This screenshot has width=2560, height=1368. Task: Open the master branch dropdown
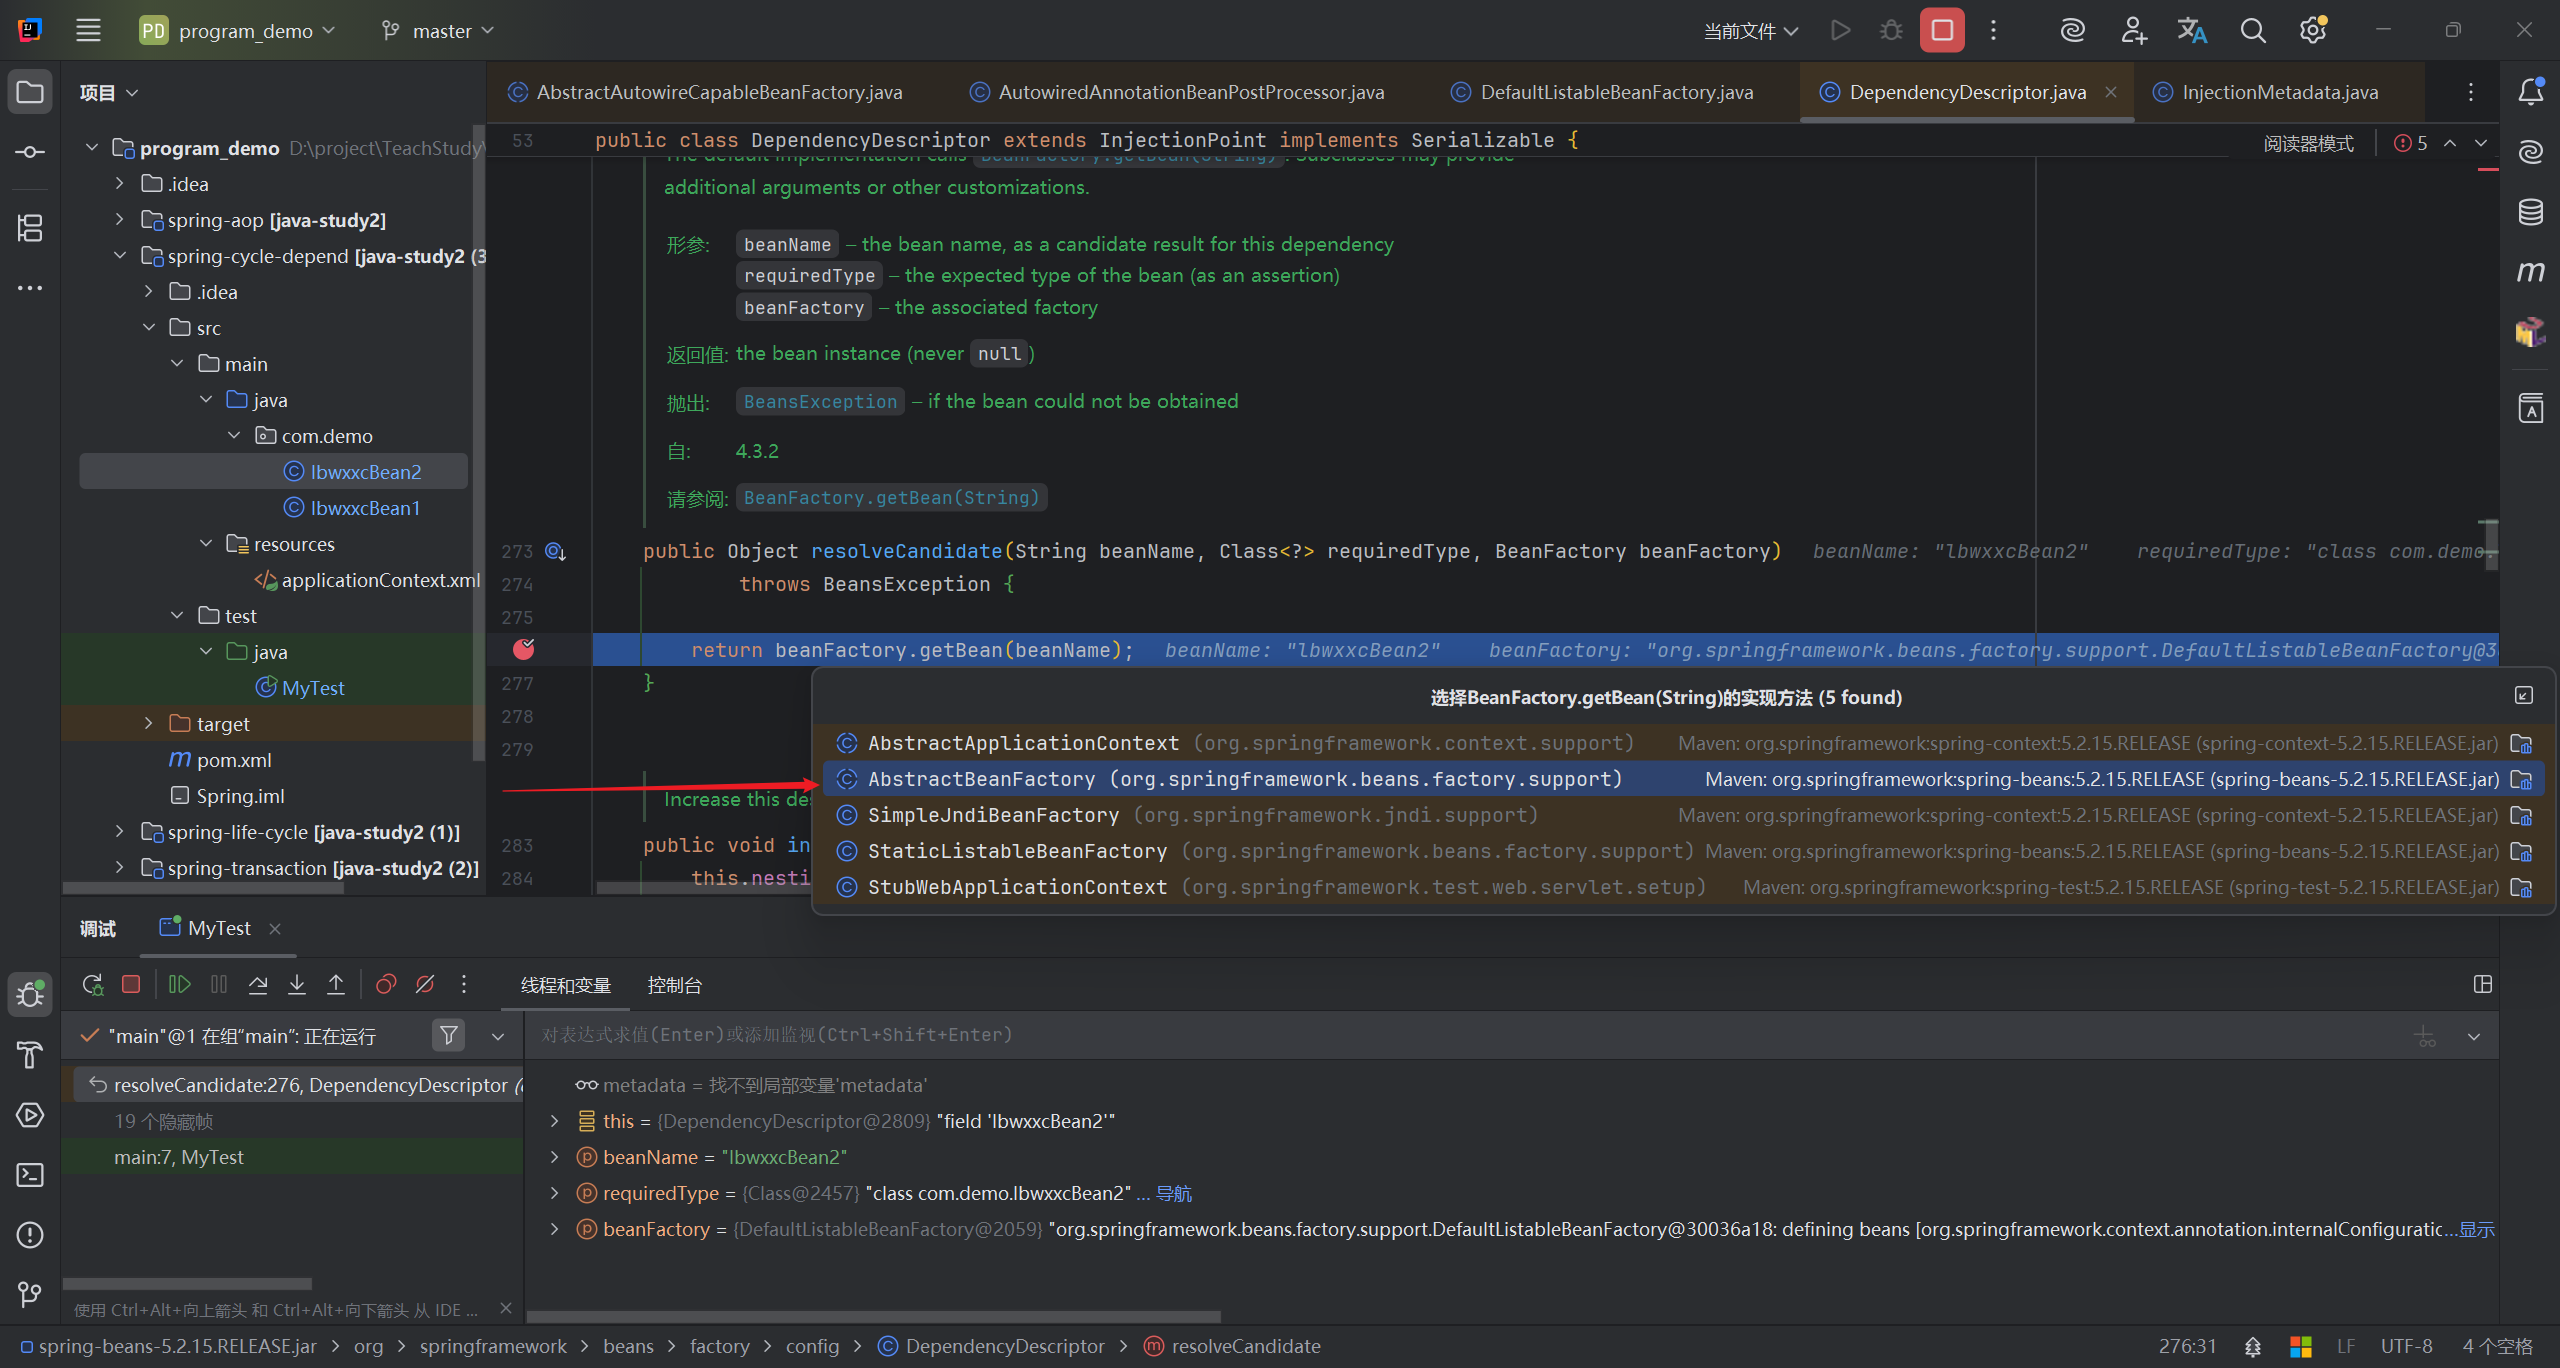[438, 31]
